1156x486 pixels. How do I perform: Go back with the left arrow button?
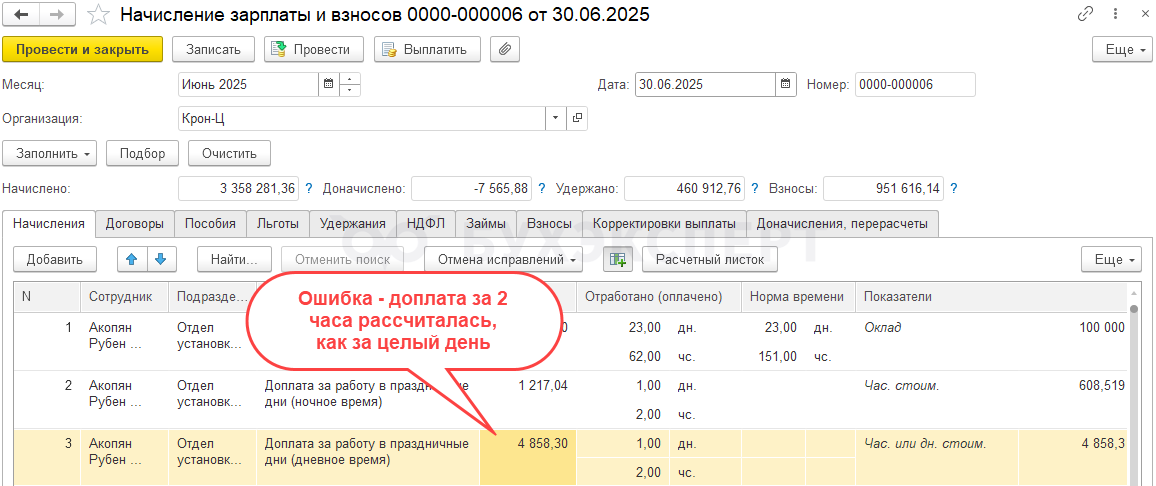22,14
